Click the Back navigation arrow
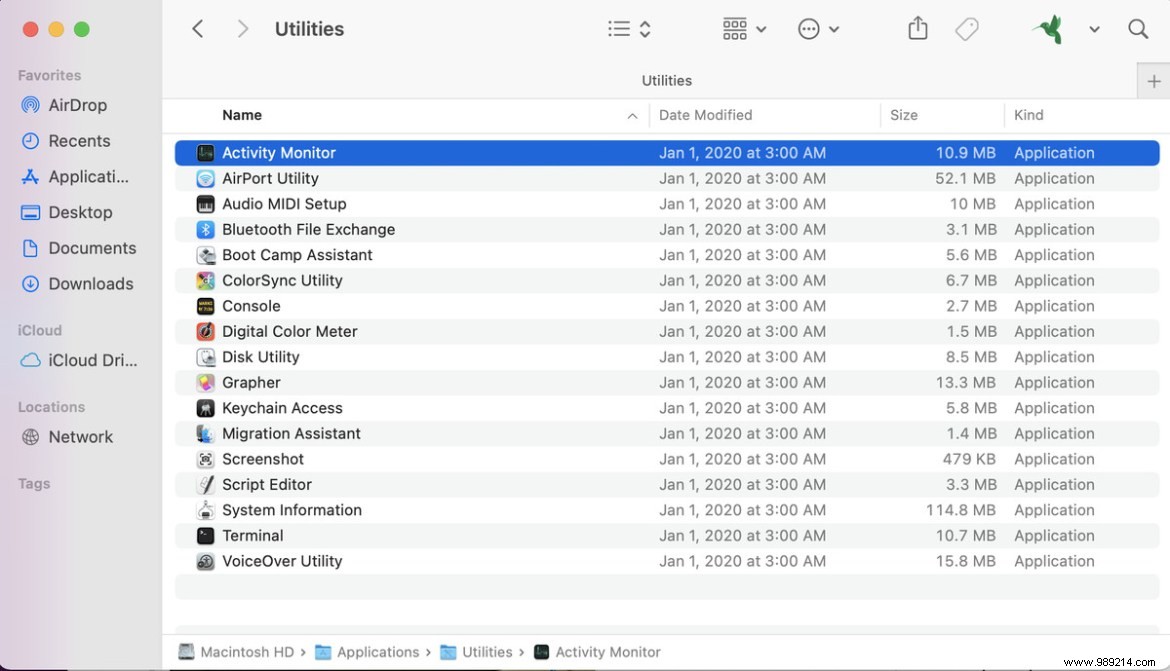Viewport: 1170px width, 671px height. click(x=197, y=28)
